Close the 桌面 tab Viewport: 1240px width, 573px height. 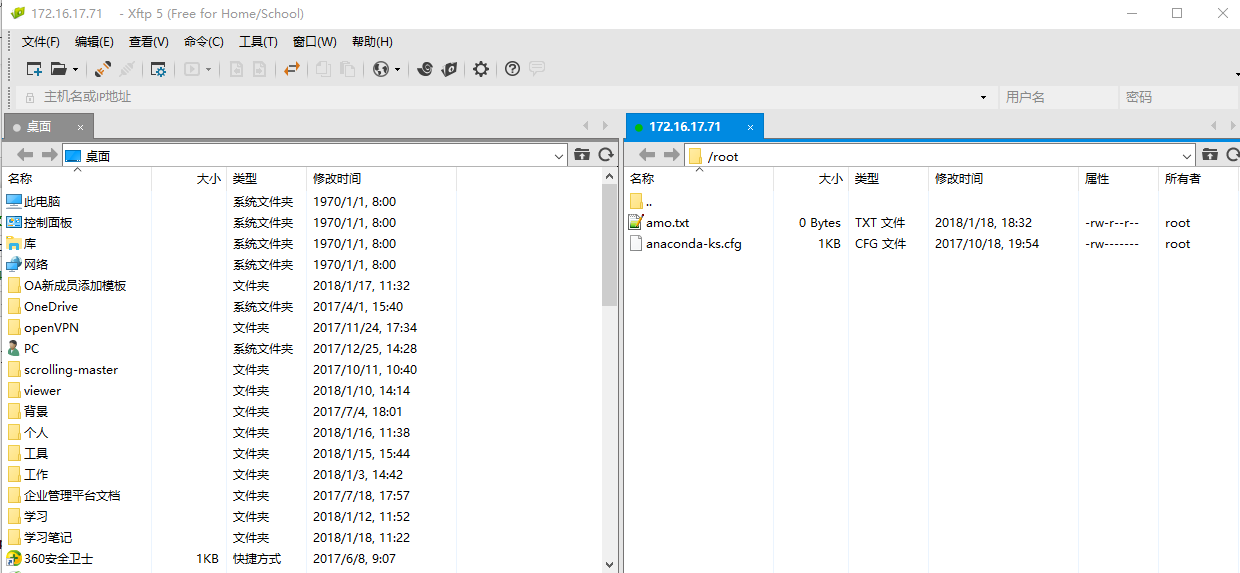tap(80, 127)
